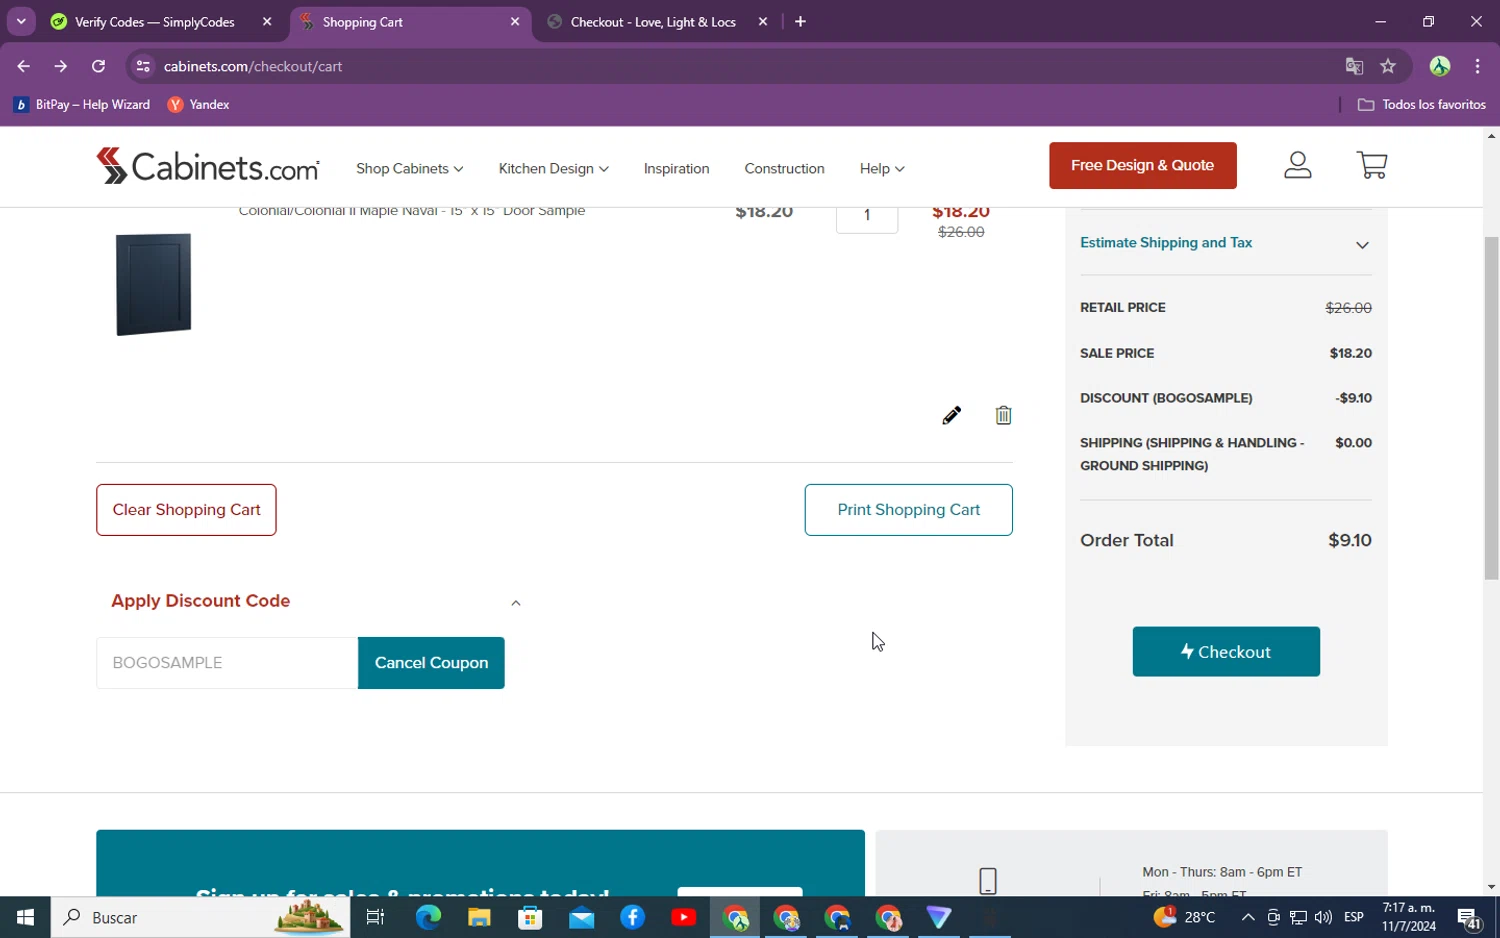This screenshot has height=938, width=1500.
Task: Bookmark this page with the star icon
Action: (1388, 66)
